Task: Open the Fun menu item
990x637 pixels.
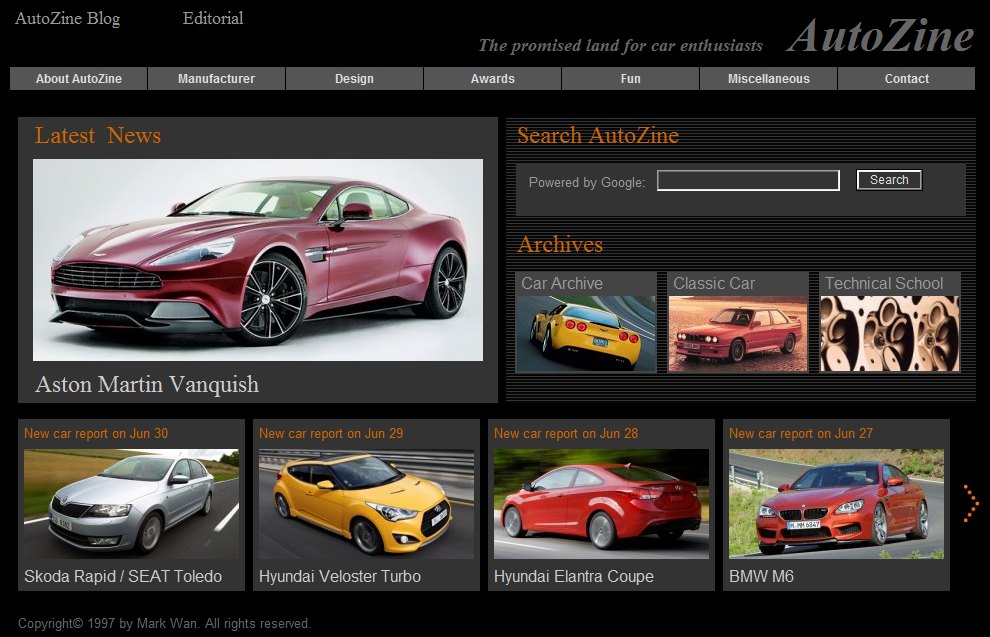Action: pos(630,79)
